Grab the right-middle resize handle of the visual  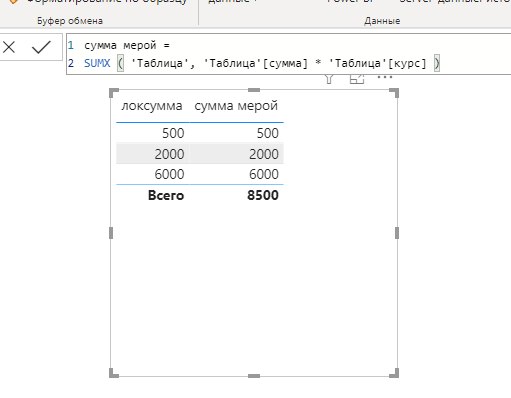(397, 233)
